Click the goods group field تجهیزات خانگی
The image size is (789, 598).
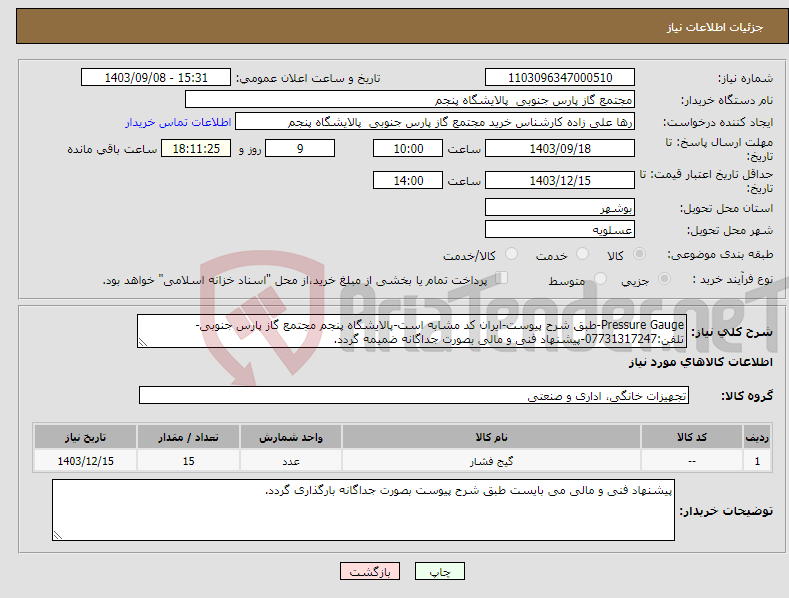(414, 396)
